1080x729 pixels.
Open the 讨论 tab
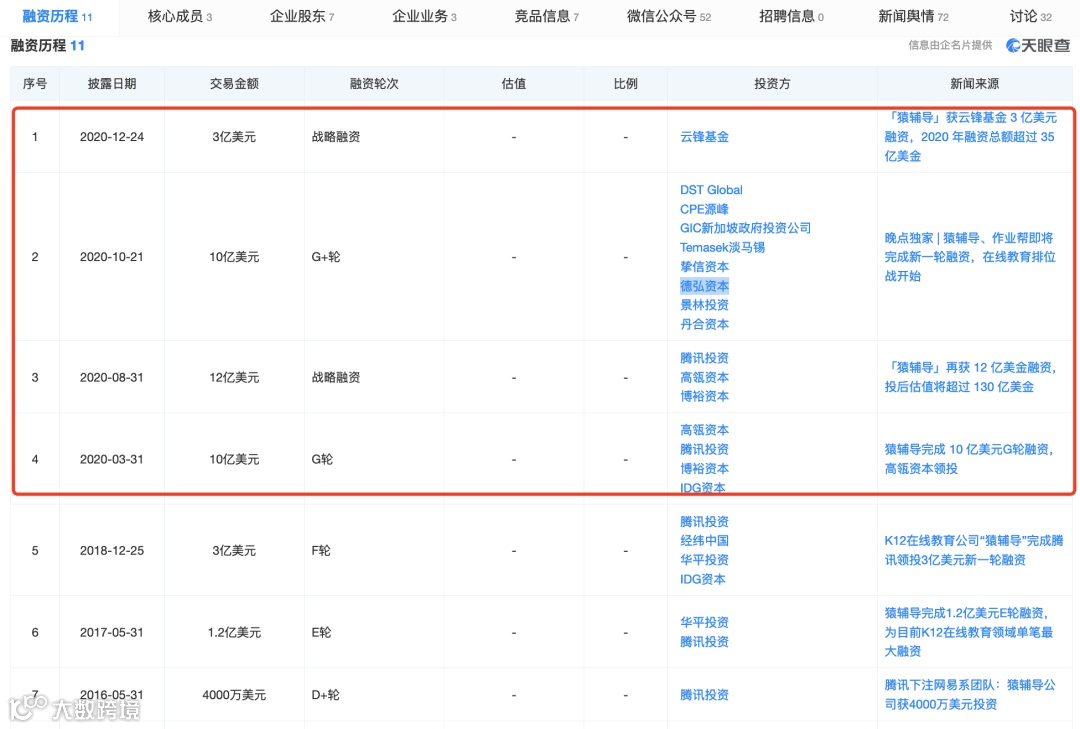pyautogui.click(x=1030, y=16)
